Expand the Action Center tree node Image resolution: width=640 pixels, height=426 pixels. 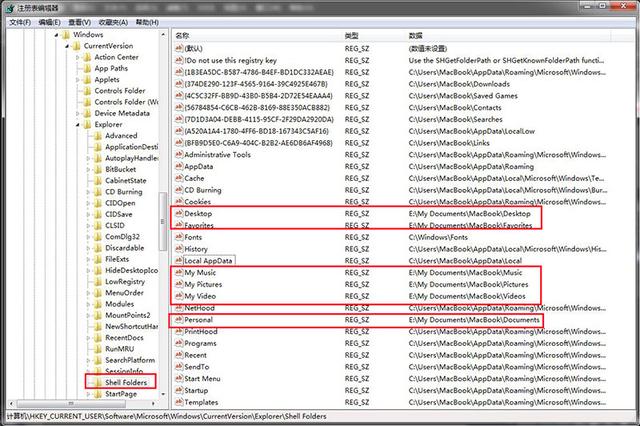(x=78, y=58)
